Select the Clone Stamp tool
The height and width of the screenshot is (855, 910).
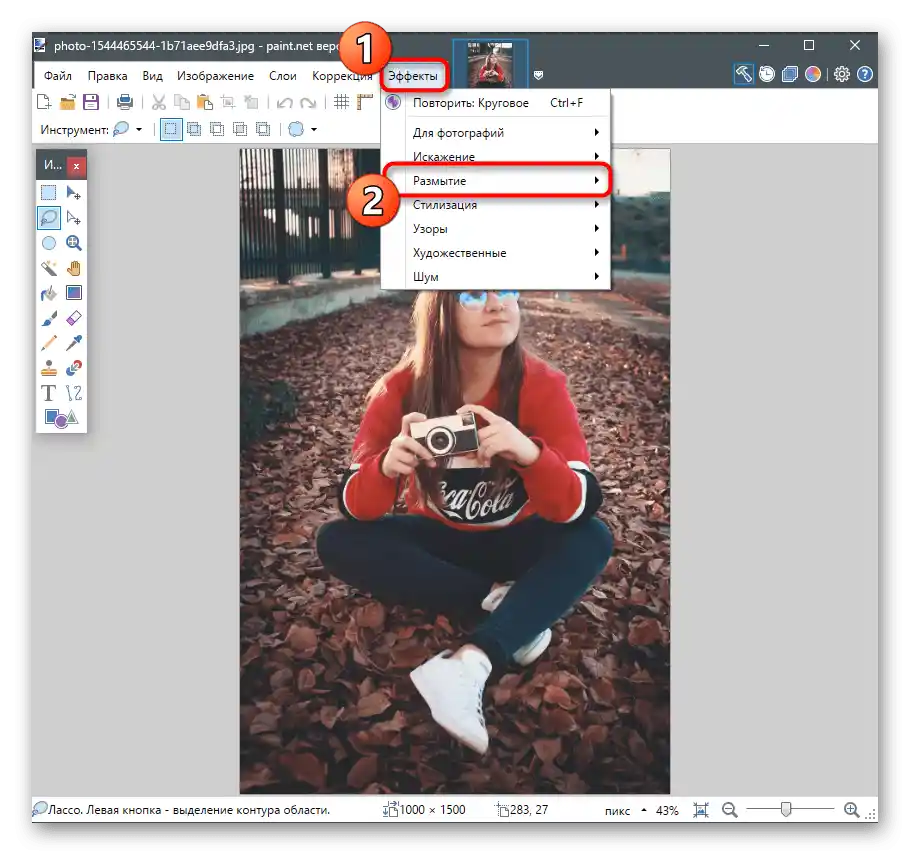point(49,368)
